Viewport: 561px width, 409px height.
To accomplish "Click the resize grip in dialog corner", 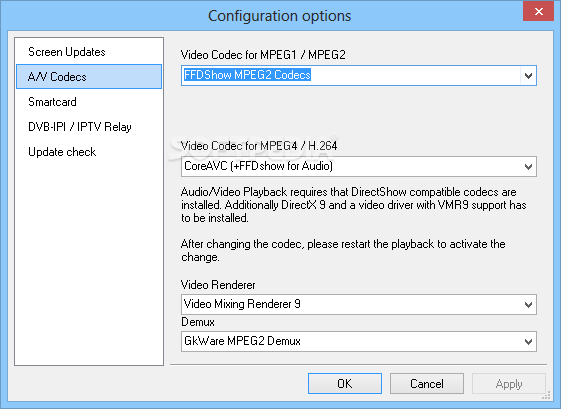I will (x=546, y=396).
